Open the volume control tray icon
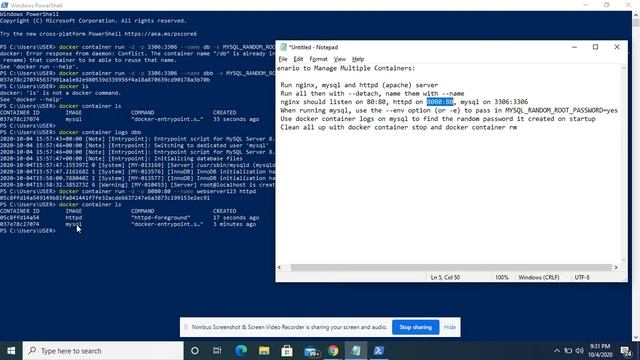The width and height of the screenshot is (640, 360). click(x=580, y=351)
